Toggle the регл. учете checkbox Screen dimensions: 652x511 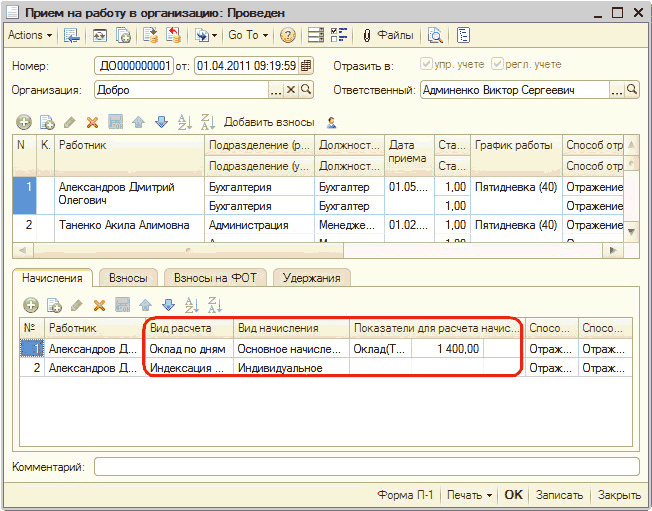[497, 65]
